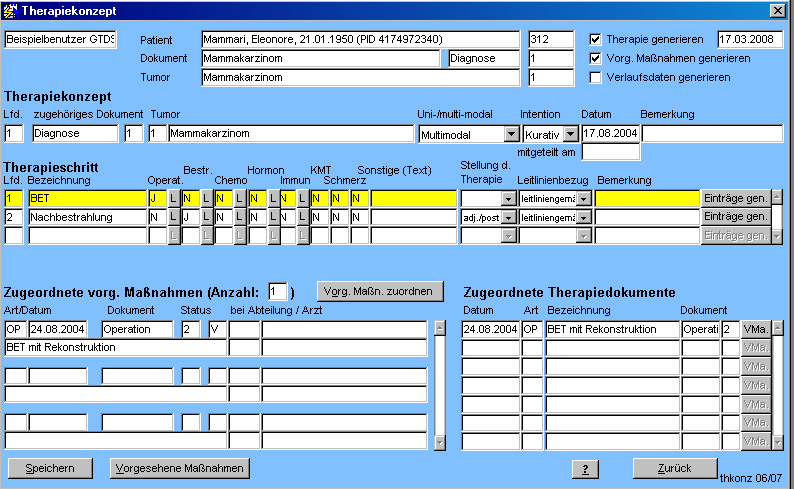
Task: Click Einträge gen. for the BET row
Action: tap(735, 198)
